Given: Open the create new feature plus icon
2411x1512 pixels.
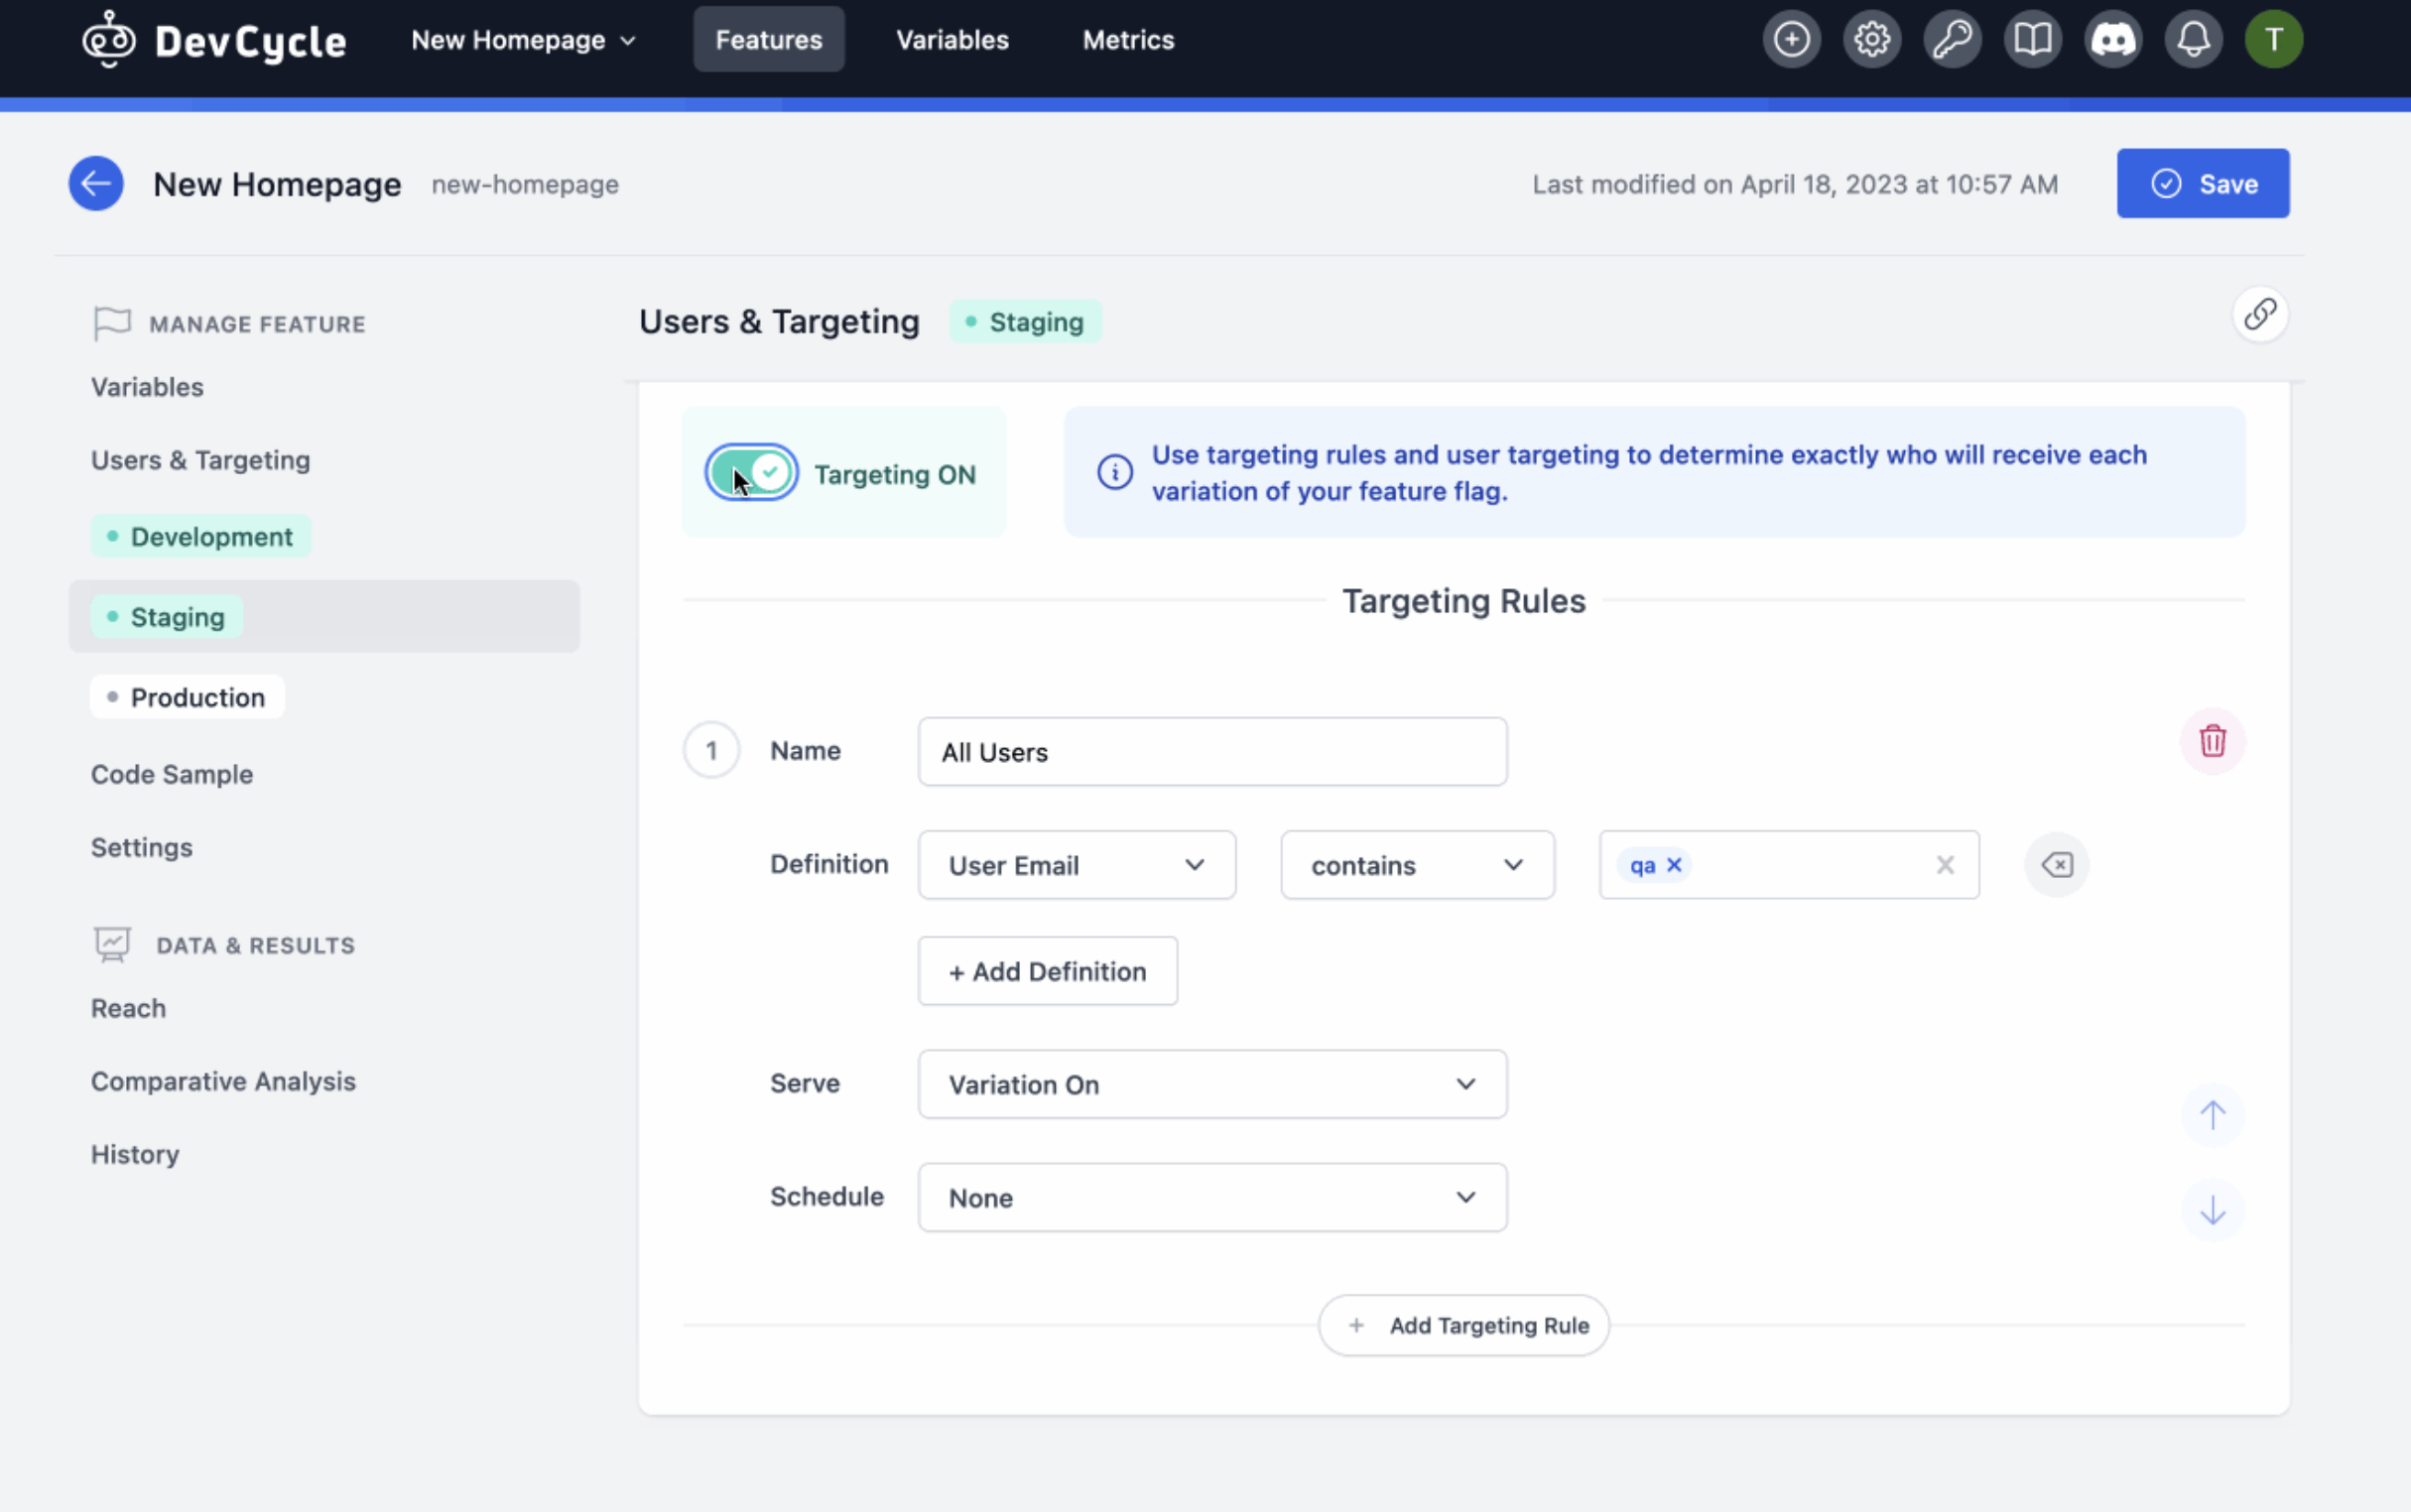Looking at the screenshot, I should click(x=1789, y=38).
